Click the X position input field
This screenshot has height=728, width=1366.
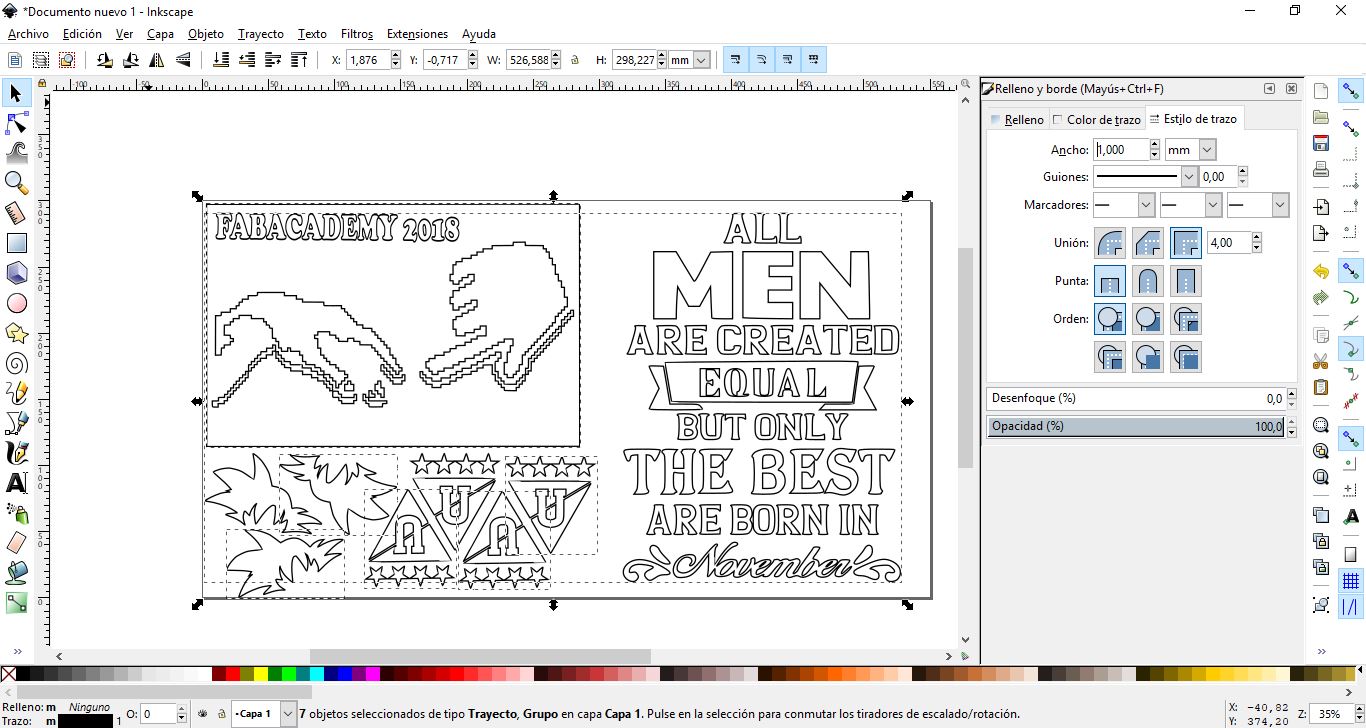point(368,60)
